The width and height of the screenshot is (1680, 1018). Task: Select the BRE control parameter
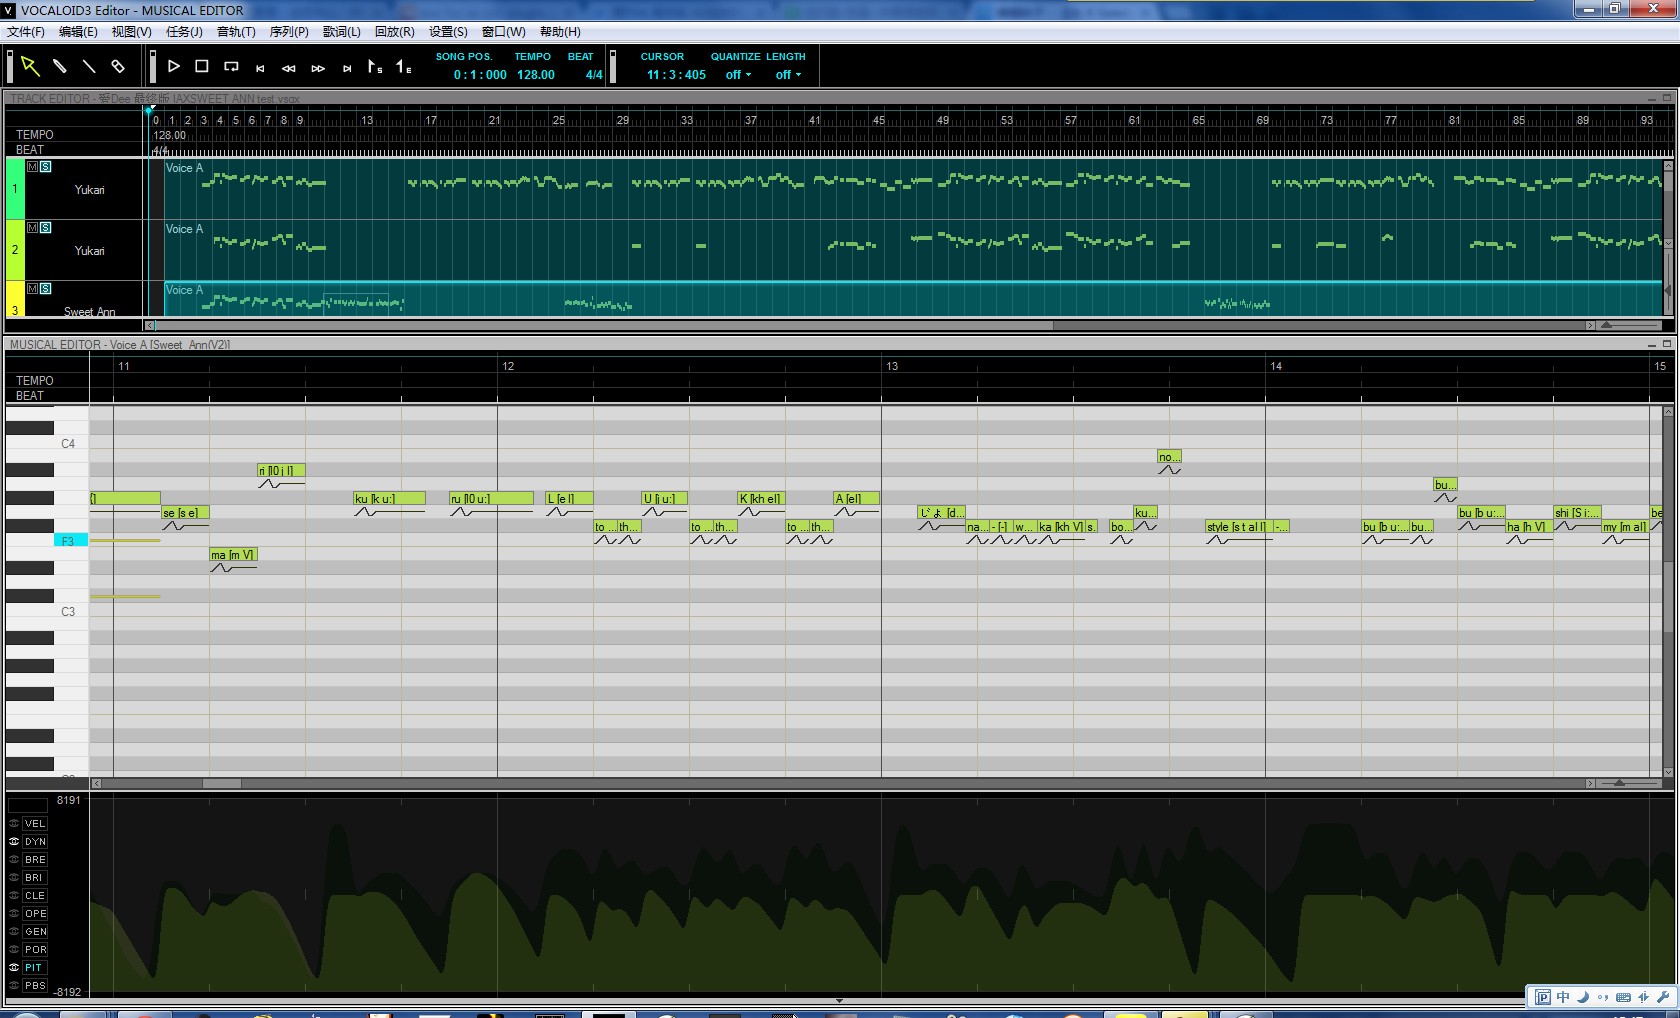click(35, 860)
